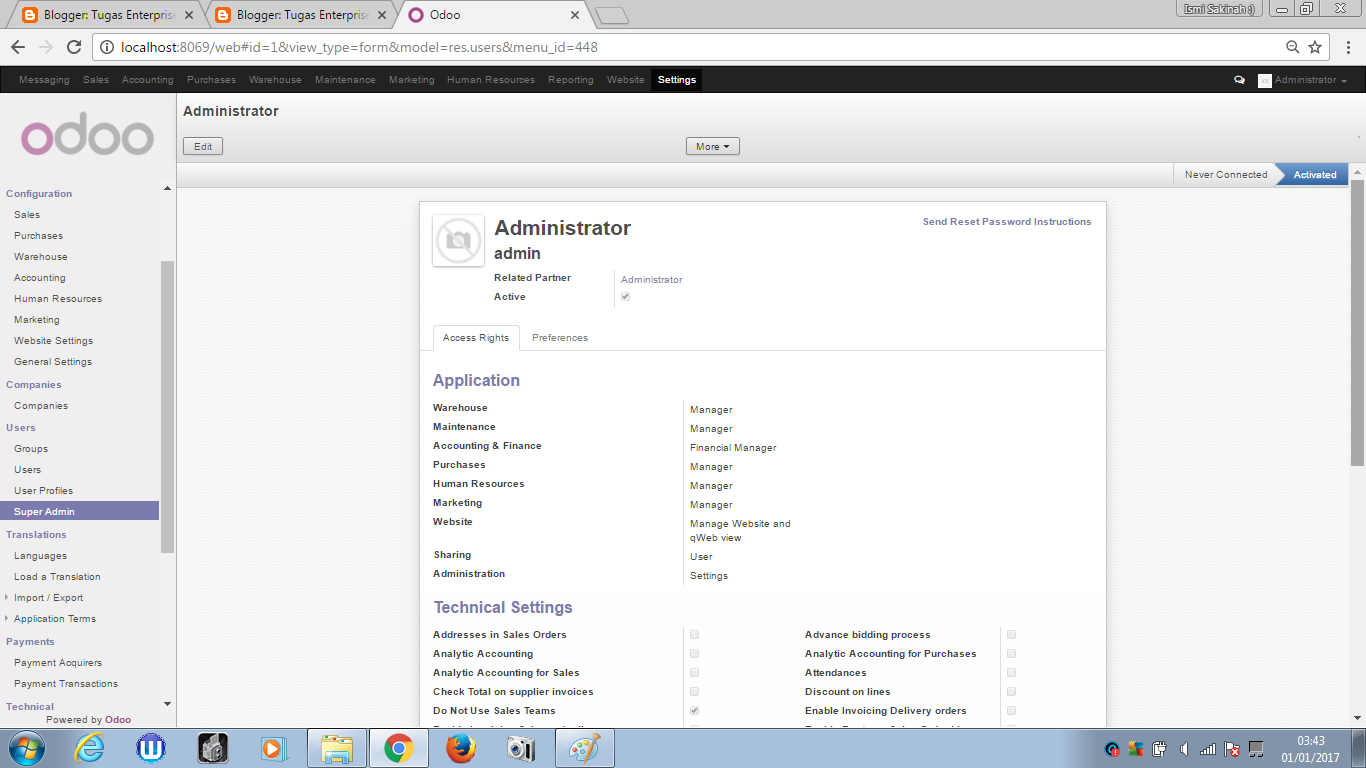This screenshot has height=768, width=1366.
Task: Open the Accounting top menu
Action: click(x=148, y=80)
